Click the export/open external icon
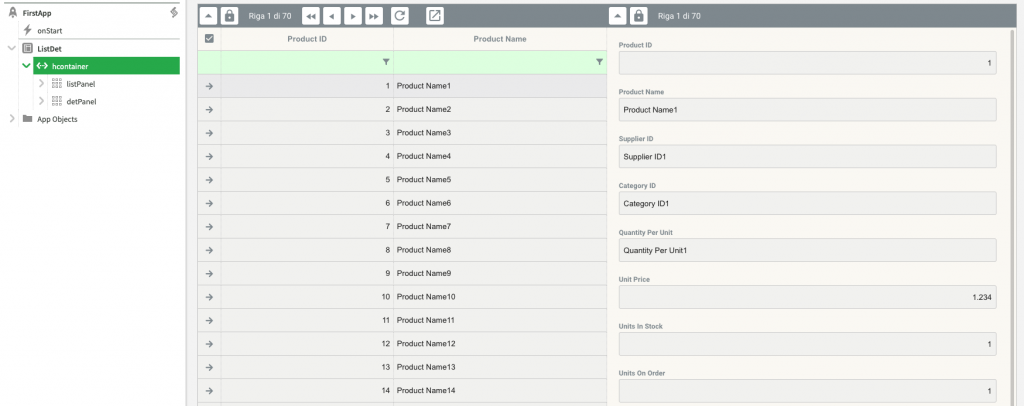This screenshot has width=1024, height=406. (x=435, y=16)
